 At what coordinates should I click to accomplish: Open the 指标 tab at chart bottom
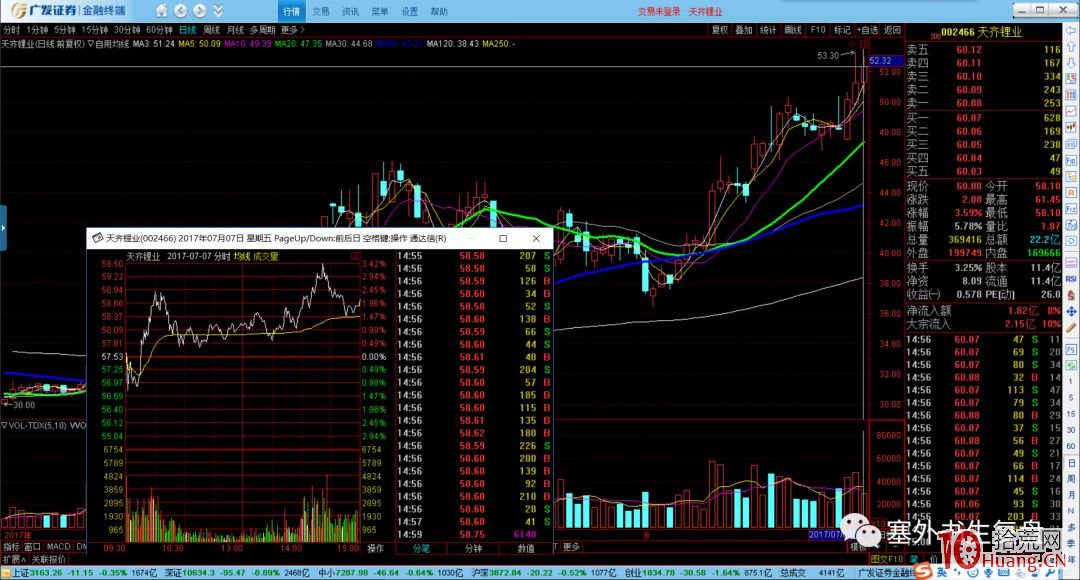11,547
